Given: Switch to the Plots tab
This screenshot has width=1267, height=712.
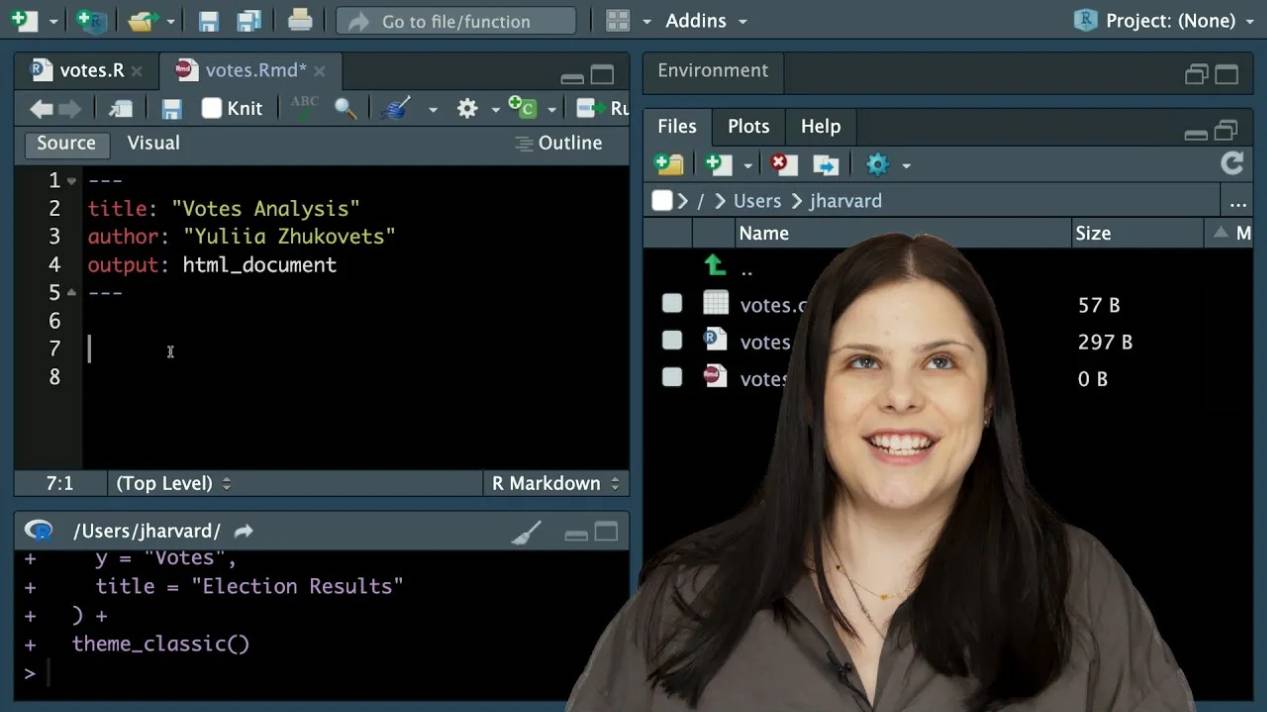Looking at the screenshot, I should tap(749, 126).
